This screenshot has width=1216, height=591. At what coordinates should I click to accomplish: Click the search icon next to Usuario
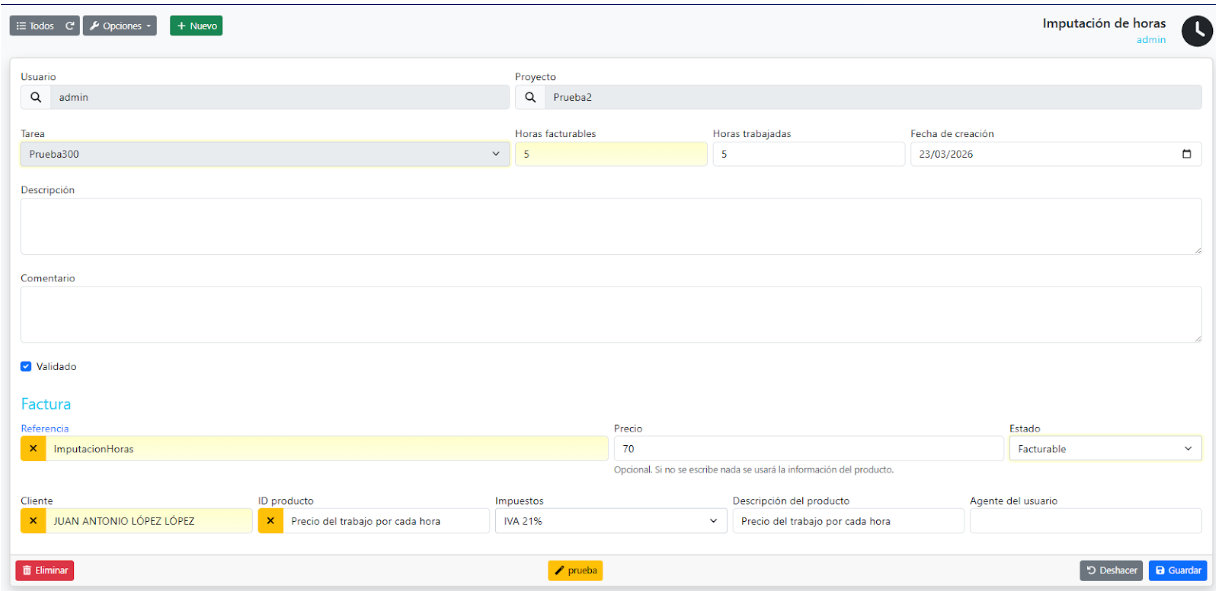pos(35,97)
